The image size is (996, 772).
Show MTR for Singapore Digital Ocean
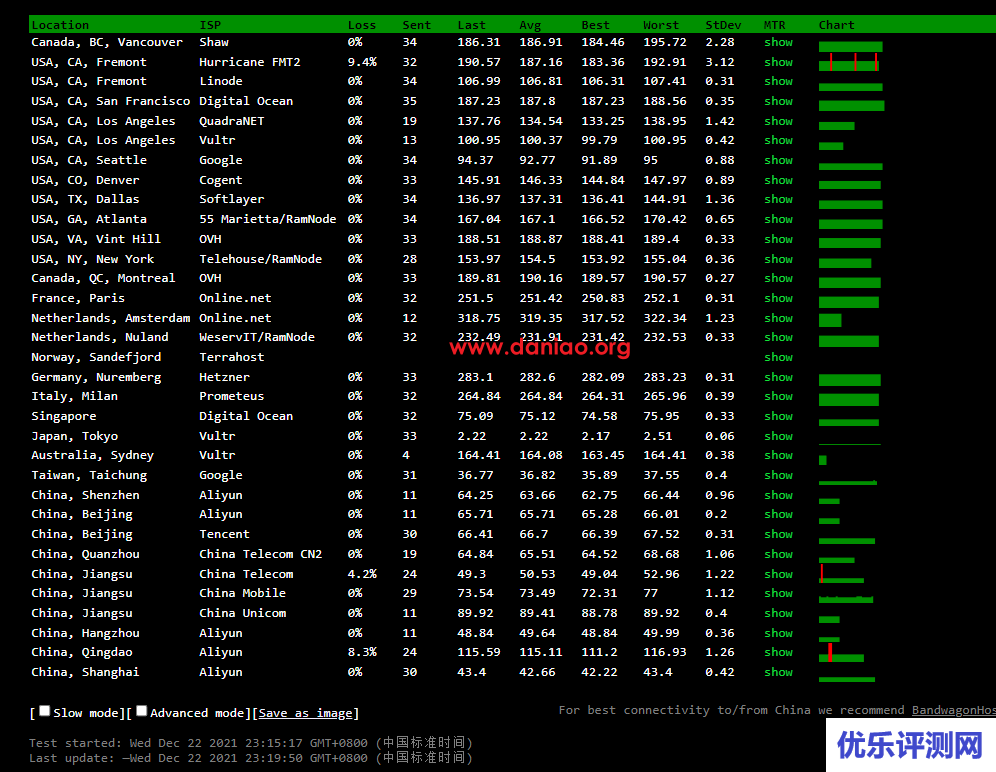pyautogui.click(x=778, y=416)
